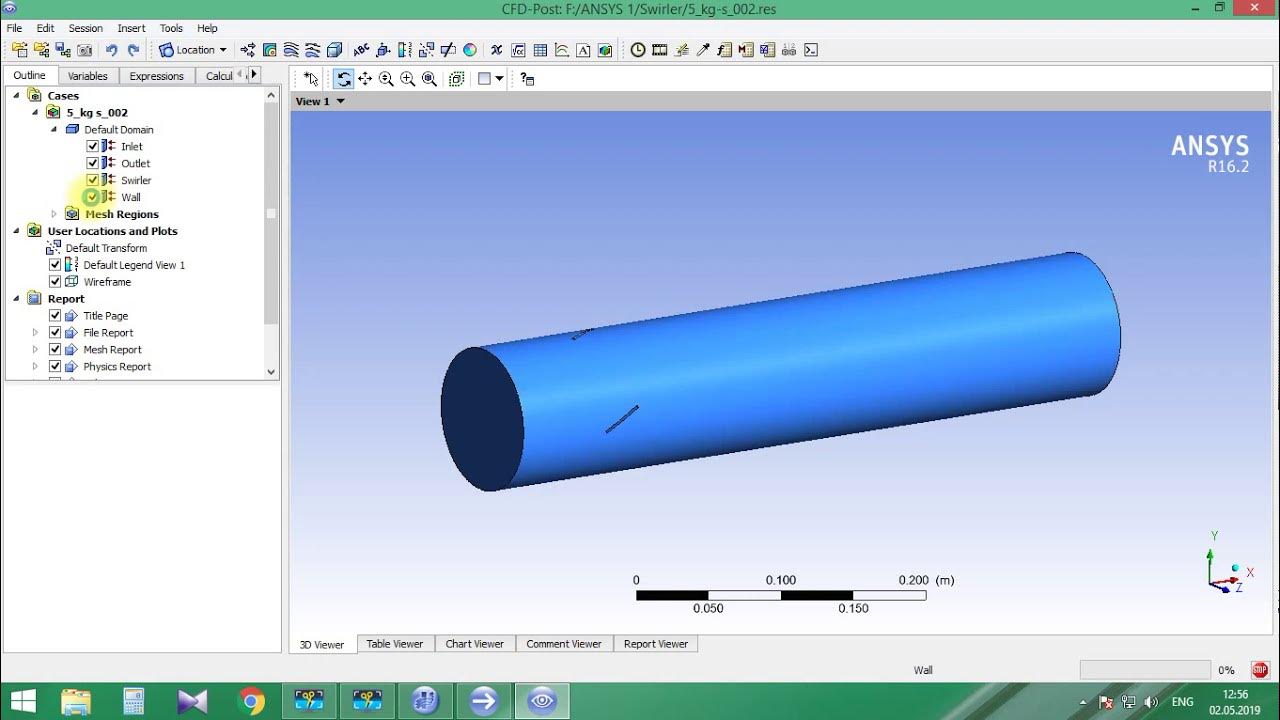Screen dimensions: 1280x720
Task: Open the Insert menu
Action: point(131,28)
